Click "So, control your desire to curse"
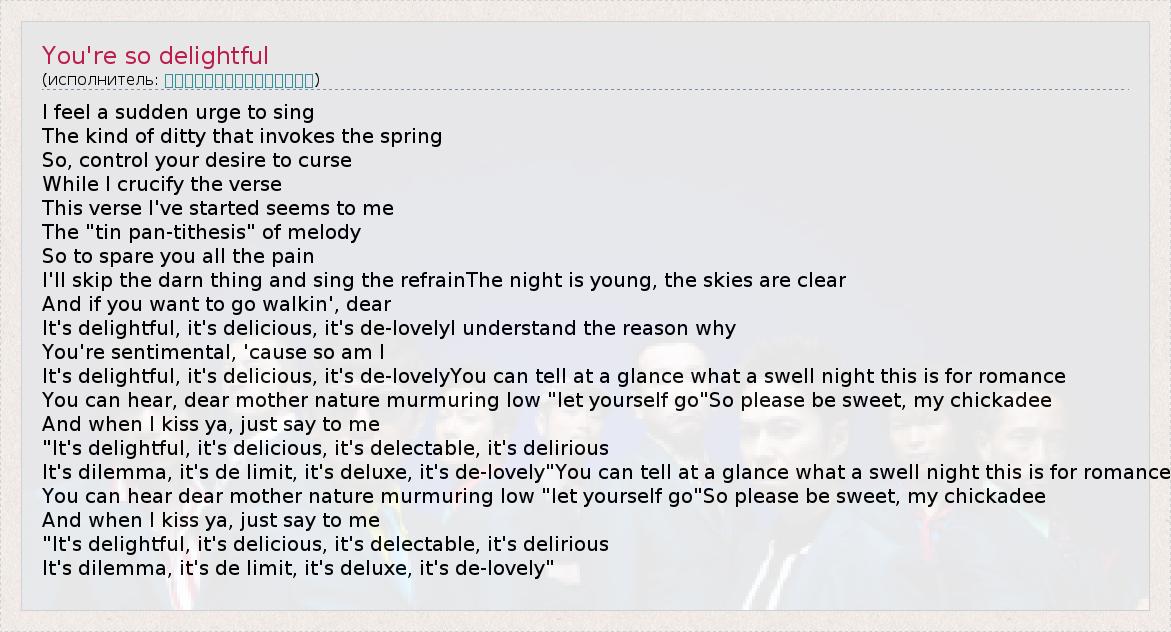Viewport: 1171px width, 632px height. (197, 160)
